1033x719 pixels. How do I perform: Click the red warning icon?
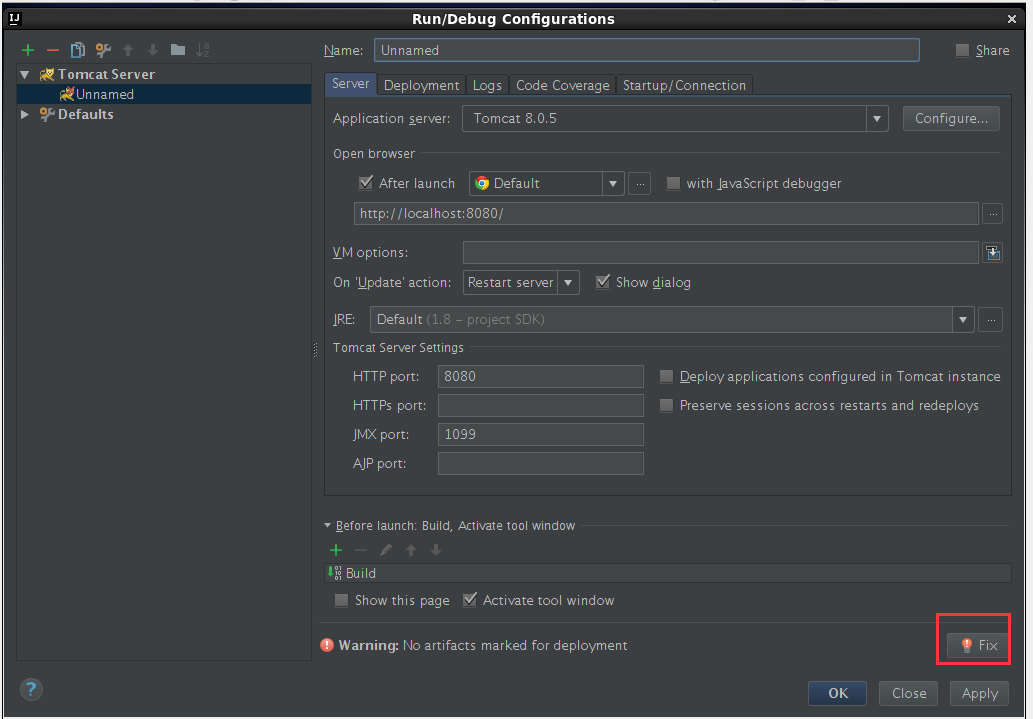click(327, 645)
